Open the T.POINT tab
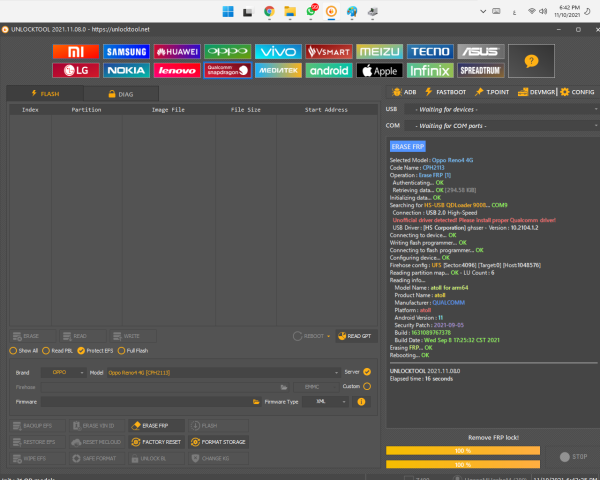The height and width of the screenshot is (480, 600). click(x=492, y=92)
